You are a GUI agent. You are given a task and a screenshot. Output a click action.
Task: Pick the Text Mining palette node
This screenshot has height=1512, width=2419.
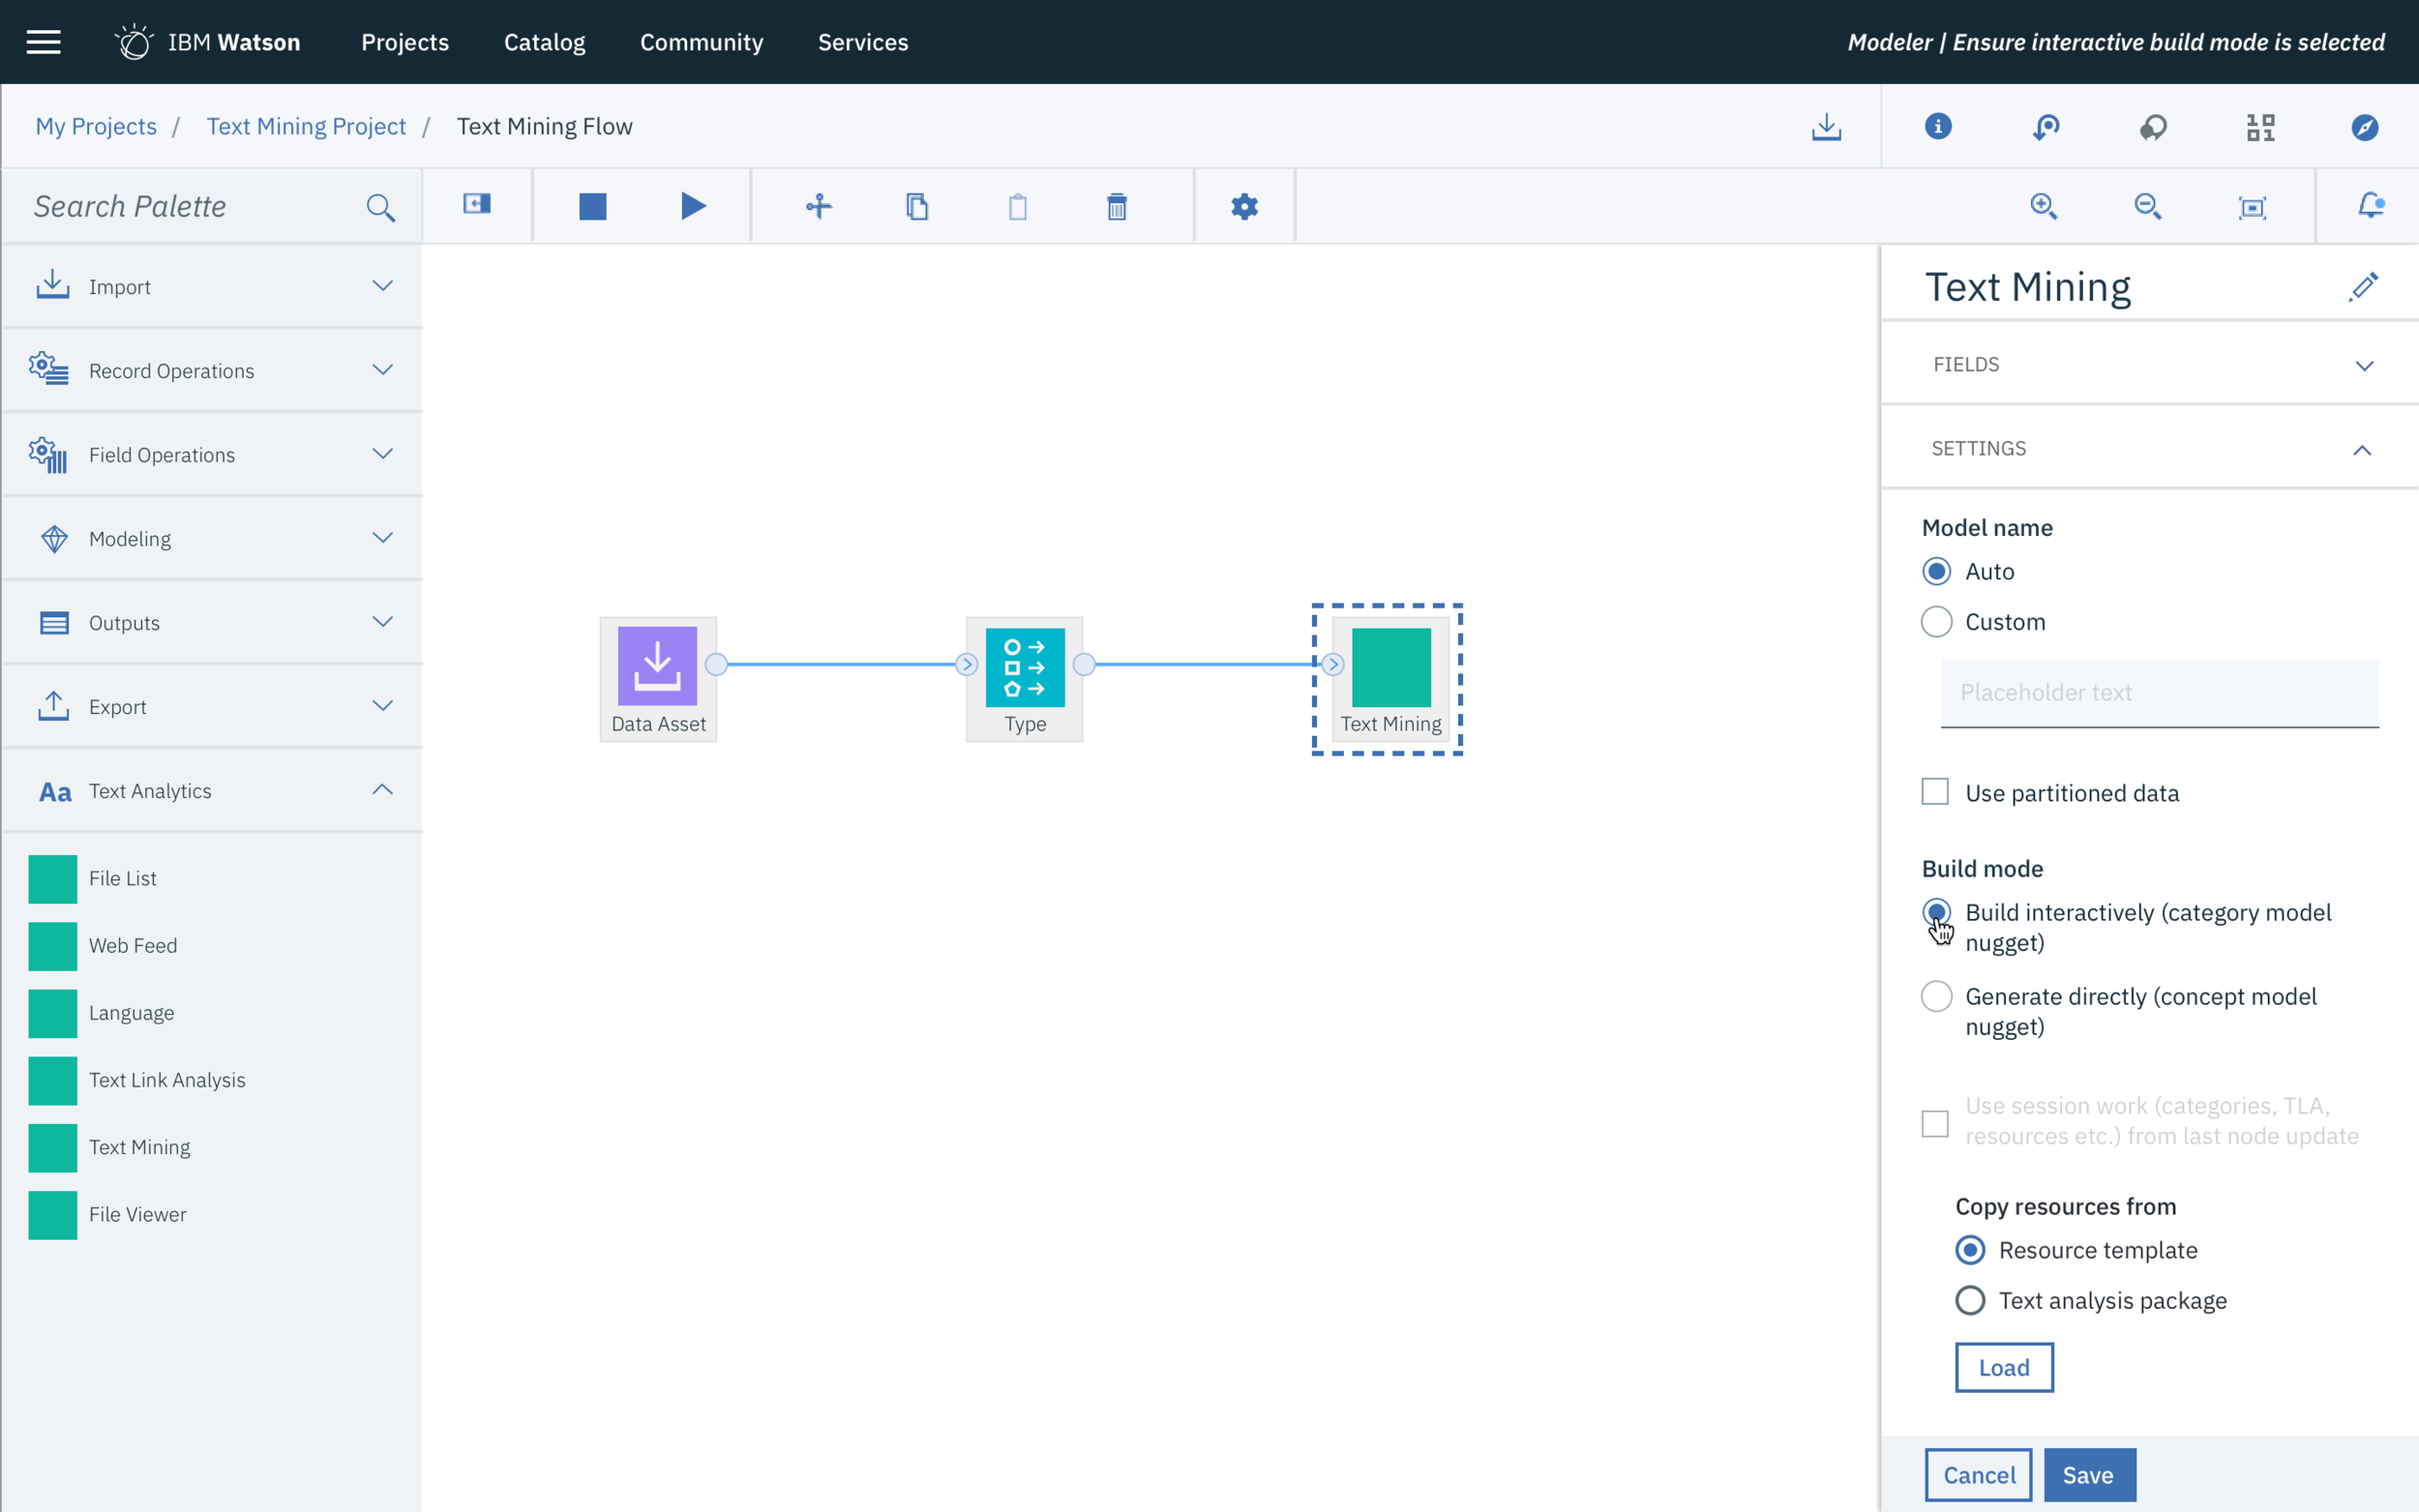click(109, 1147)
